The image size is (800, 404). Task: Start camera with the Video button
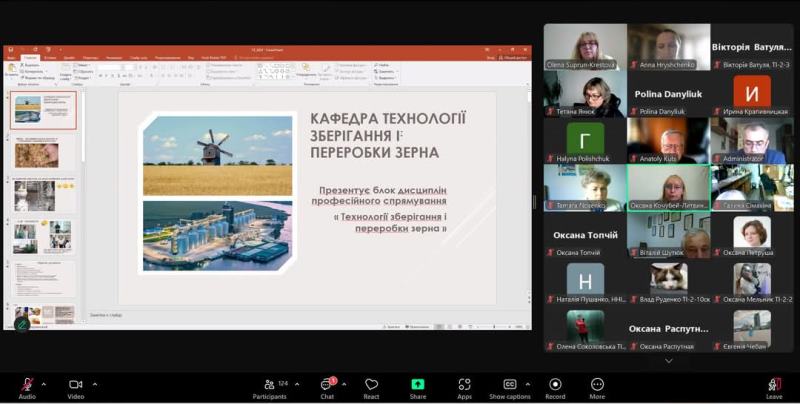pos(75,384)
